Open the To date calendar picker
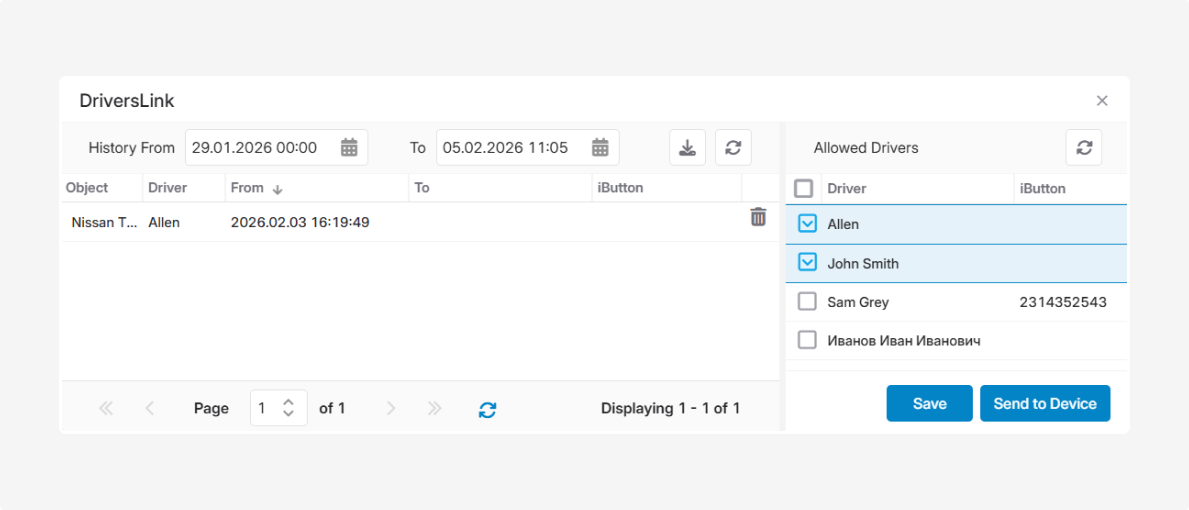 point(600,148)
